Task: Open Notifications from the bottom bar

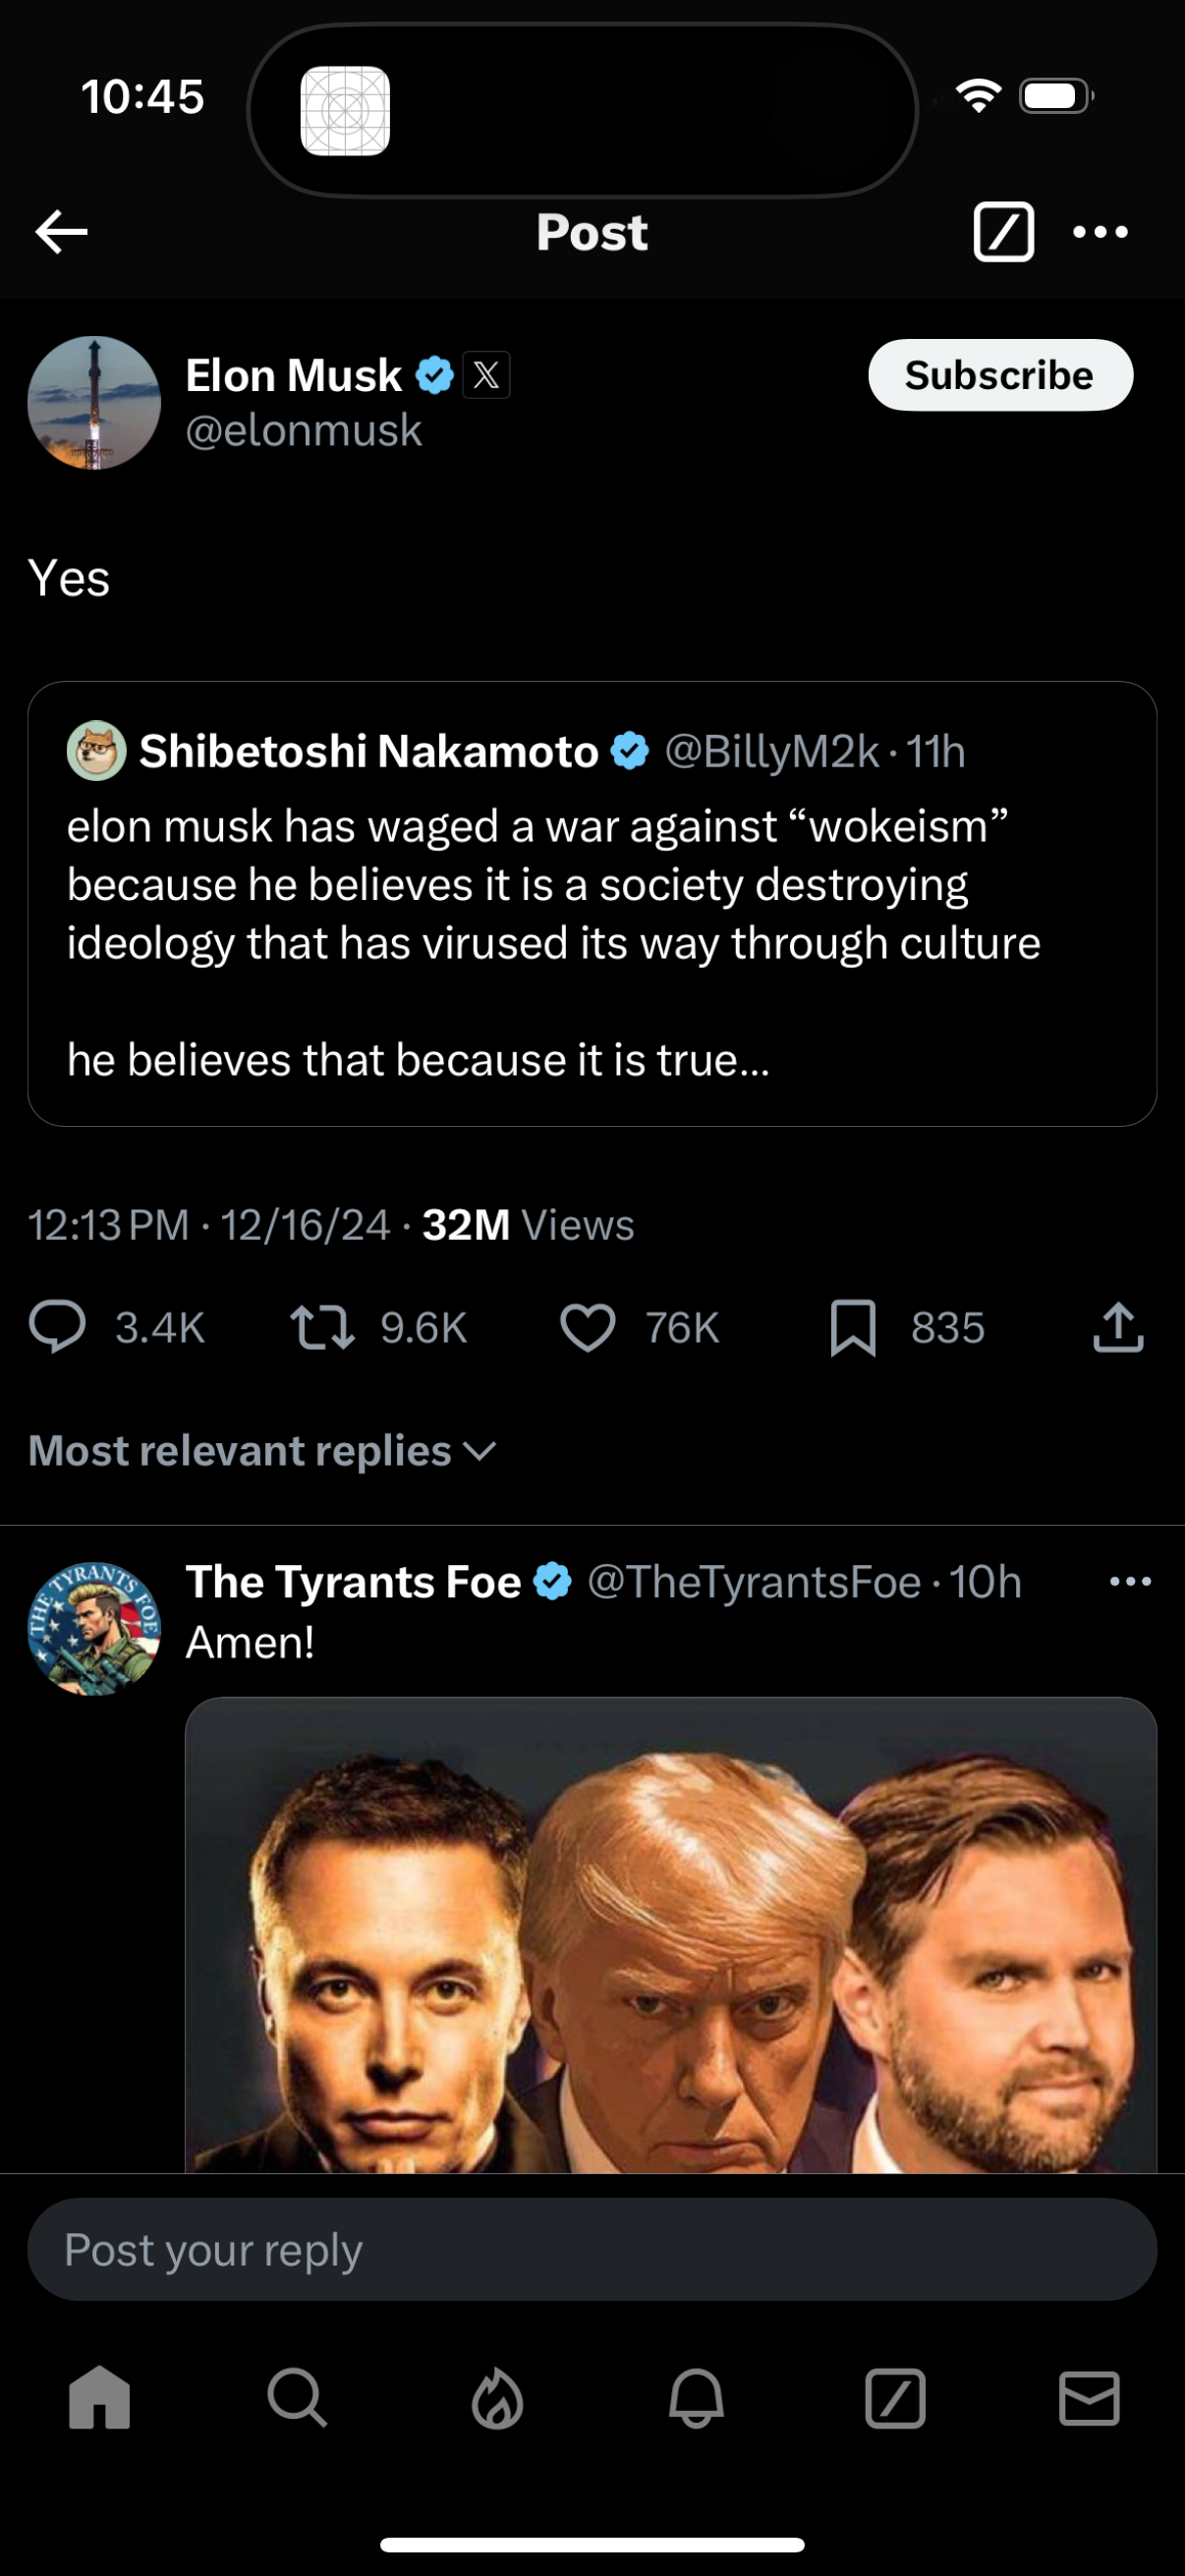Action: [695, 2403]
